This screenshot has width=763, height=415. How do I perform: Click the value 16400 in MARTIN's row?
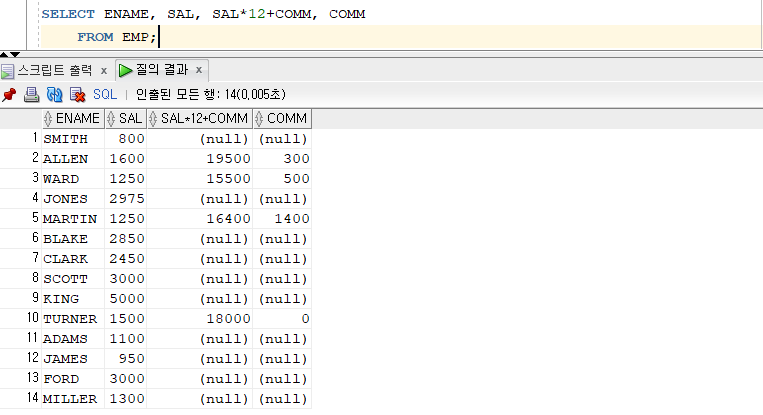pos(200,218)
